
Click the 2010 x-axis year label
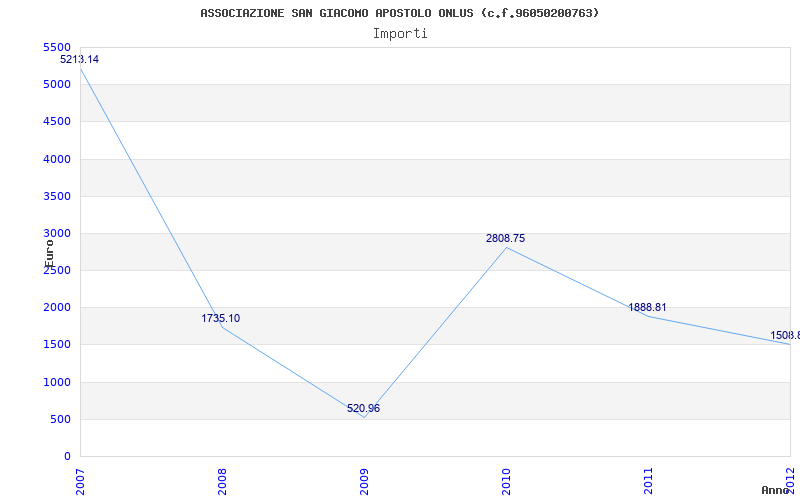pos(506,481)
